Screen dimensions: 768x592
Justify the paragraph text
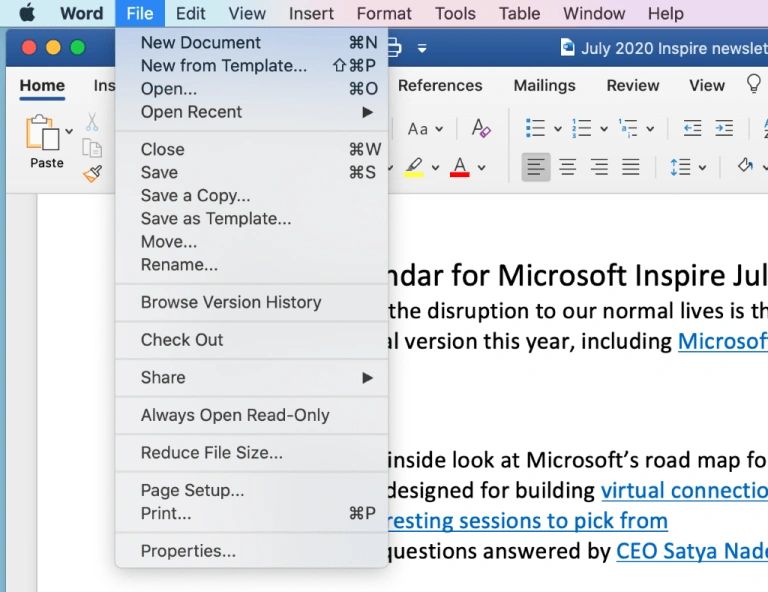point(630,167)
